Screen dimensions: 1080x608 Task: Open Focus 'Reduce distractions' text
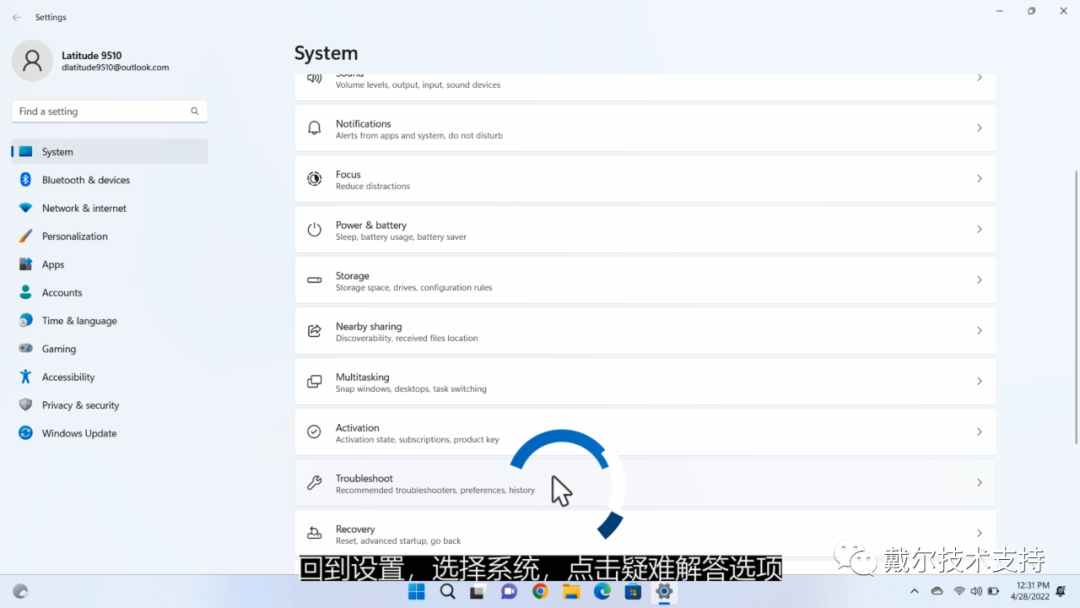pyautogui.click(x=373, y=186)
